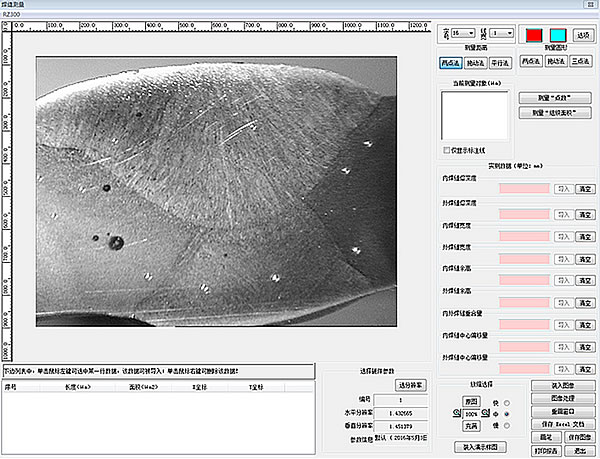Enable the 仅显示标注线 checkbox

coord(447,150)
